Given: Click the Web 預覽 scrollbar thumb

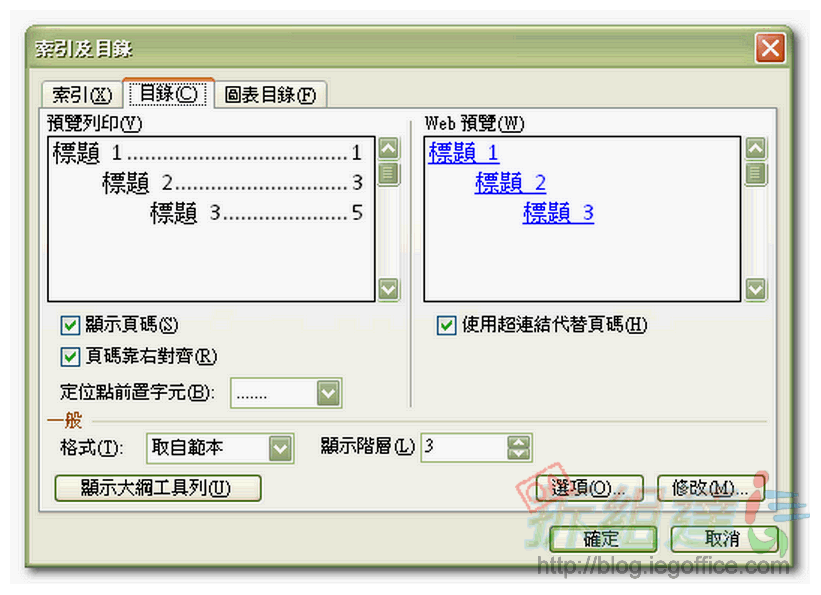Looking at the screenshot, I should [x=755, y=173].
